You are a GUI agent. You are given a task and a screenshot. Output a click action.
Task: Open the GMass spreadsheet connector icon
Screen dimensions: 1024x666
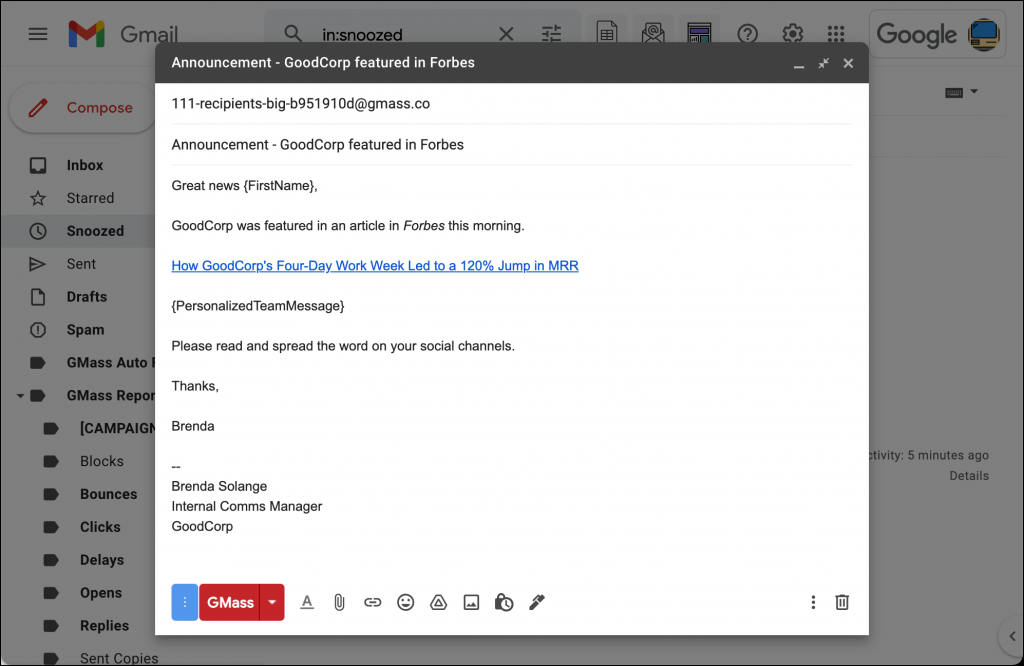pos(607,33)
